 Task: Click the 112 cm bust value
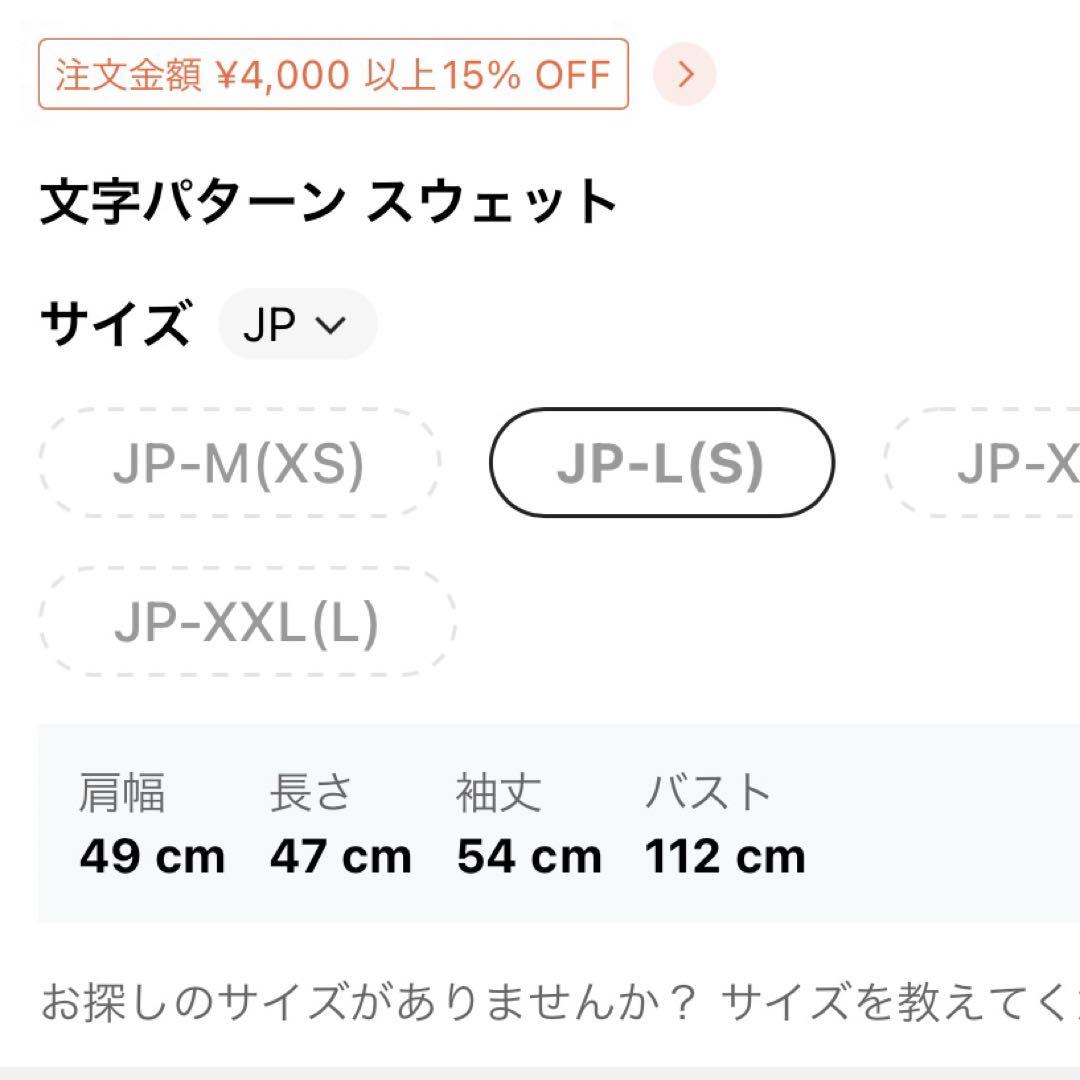(x=725, y=857)
